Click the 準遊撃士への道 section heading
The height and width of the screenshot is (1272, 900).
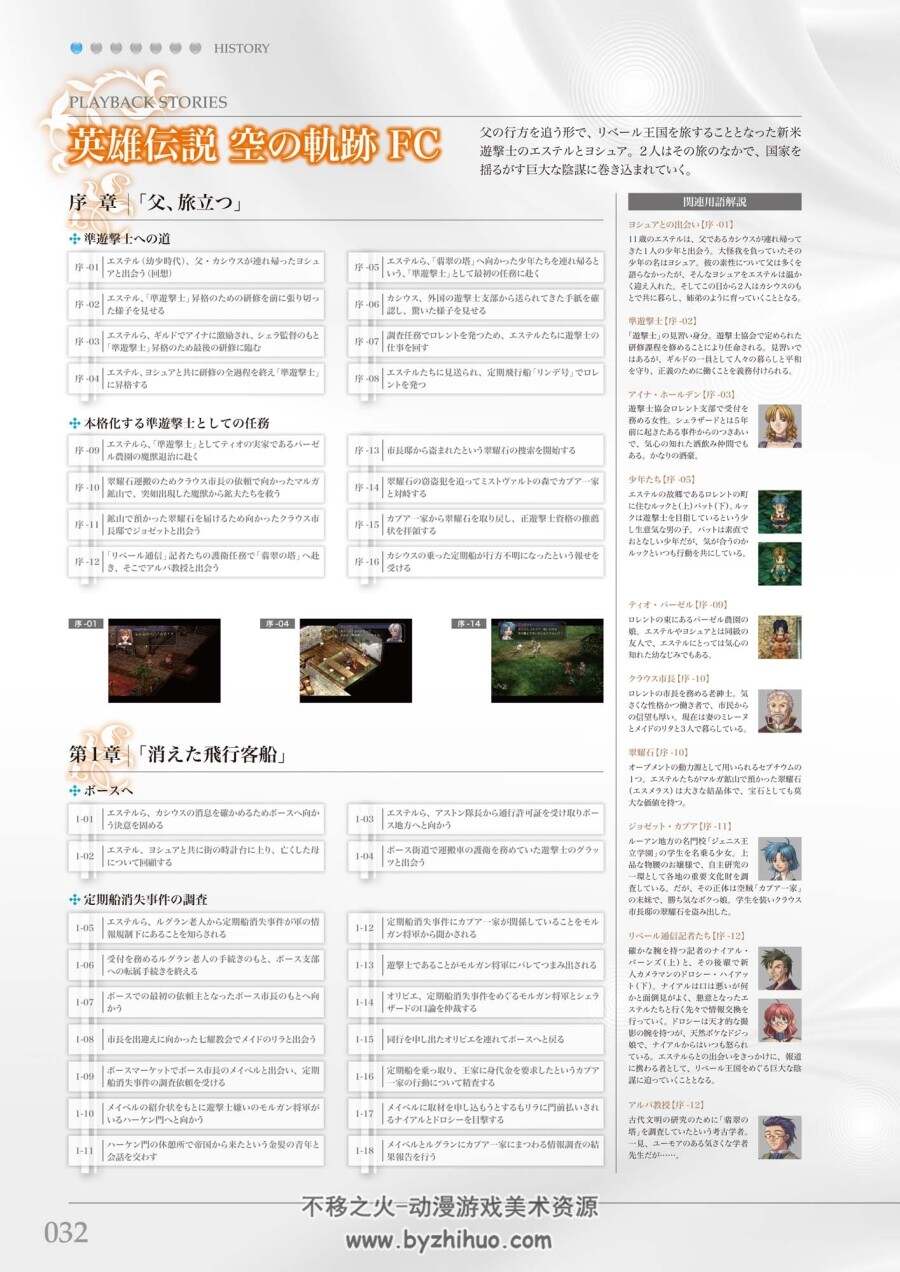126,238
